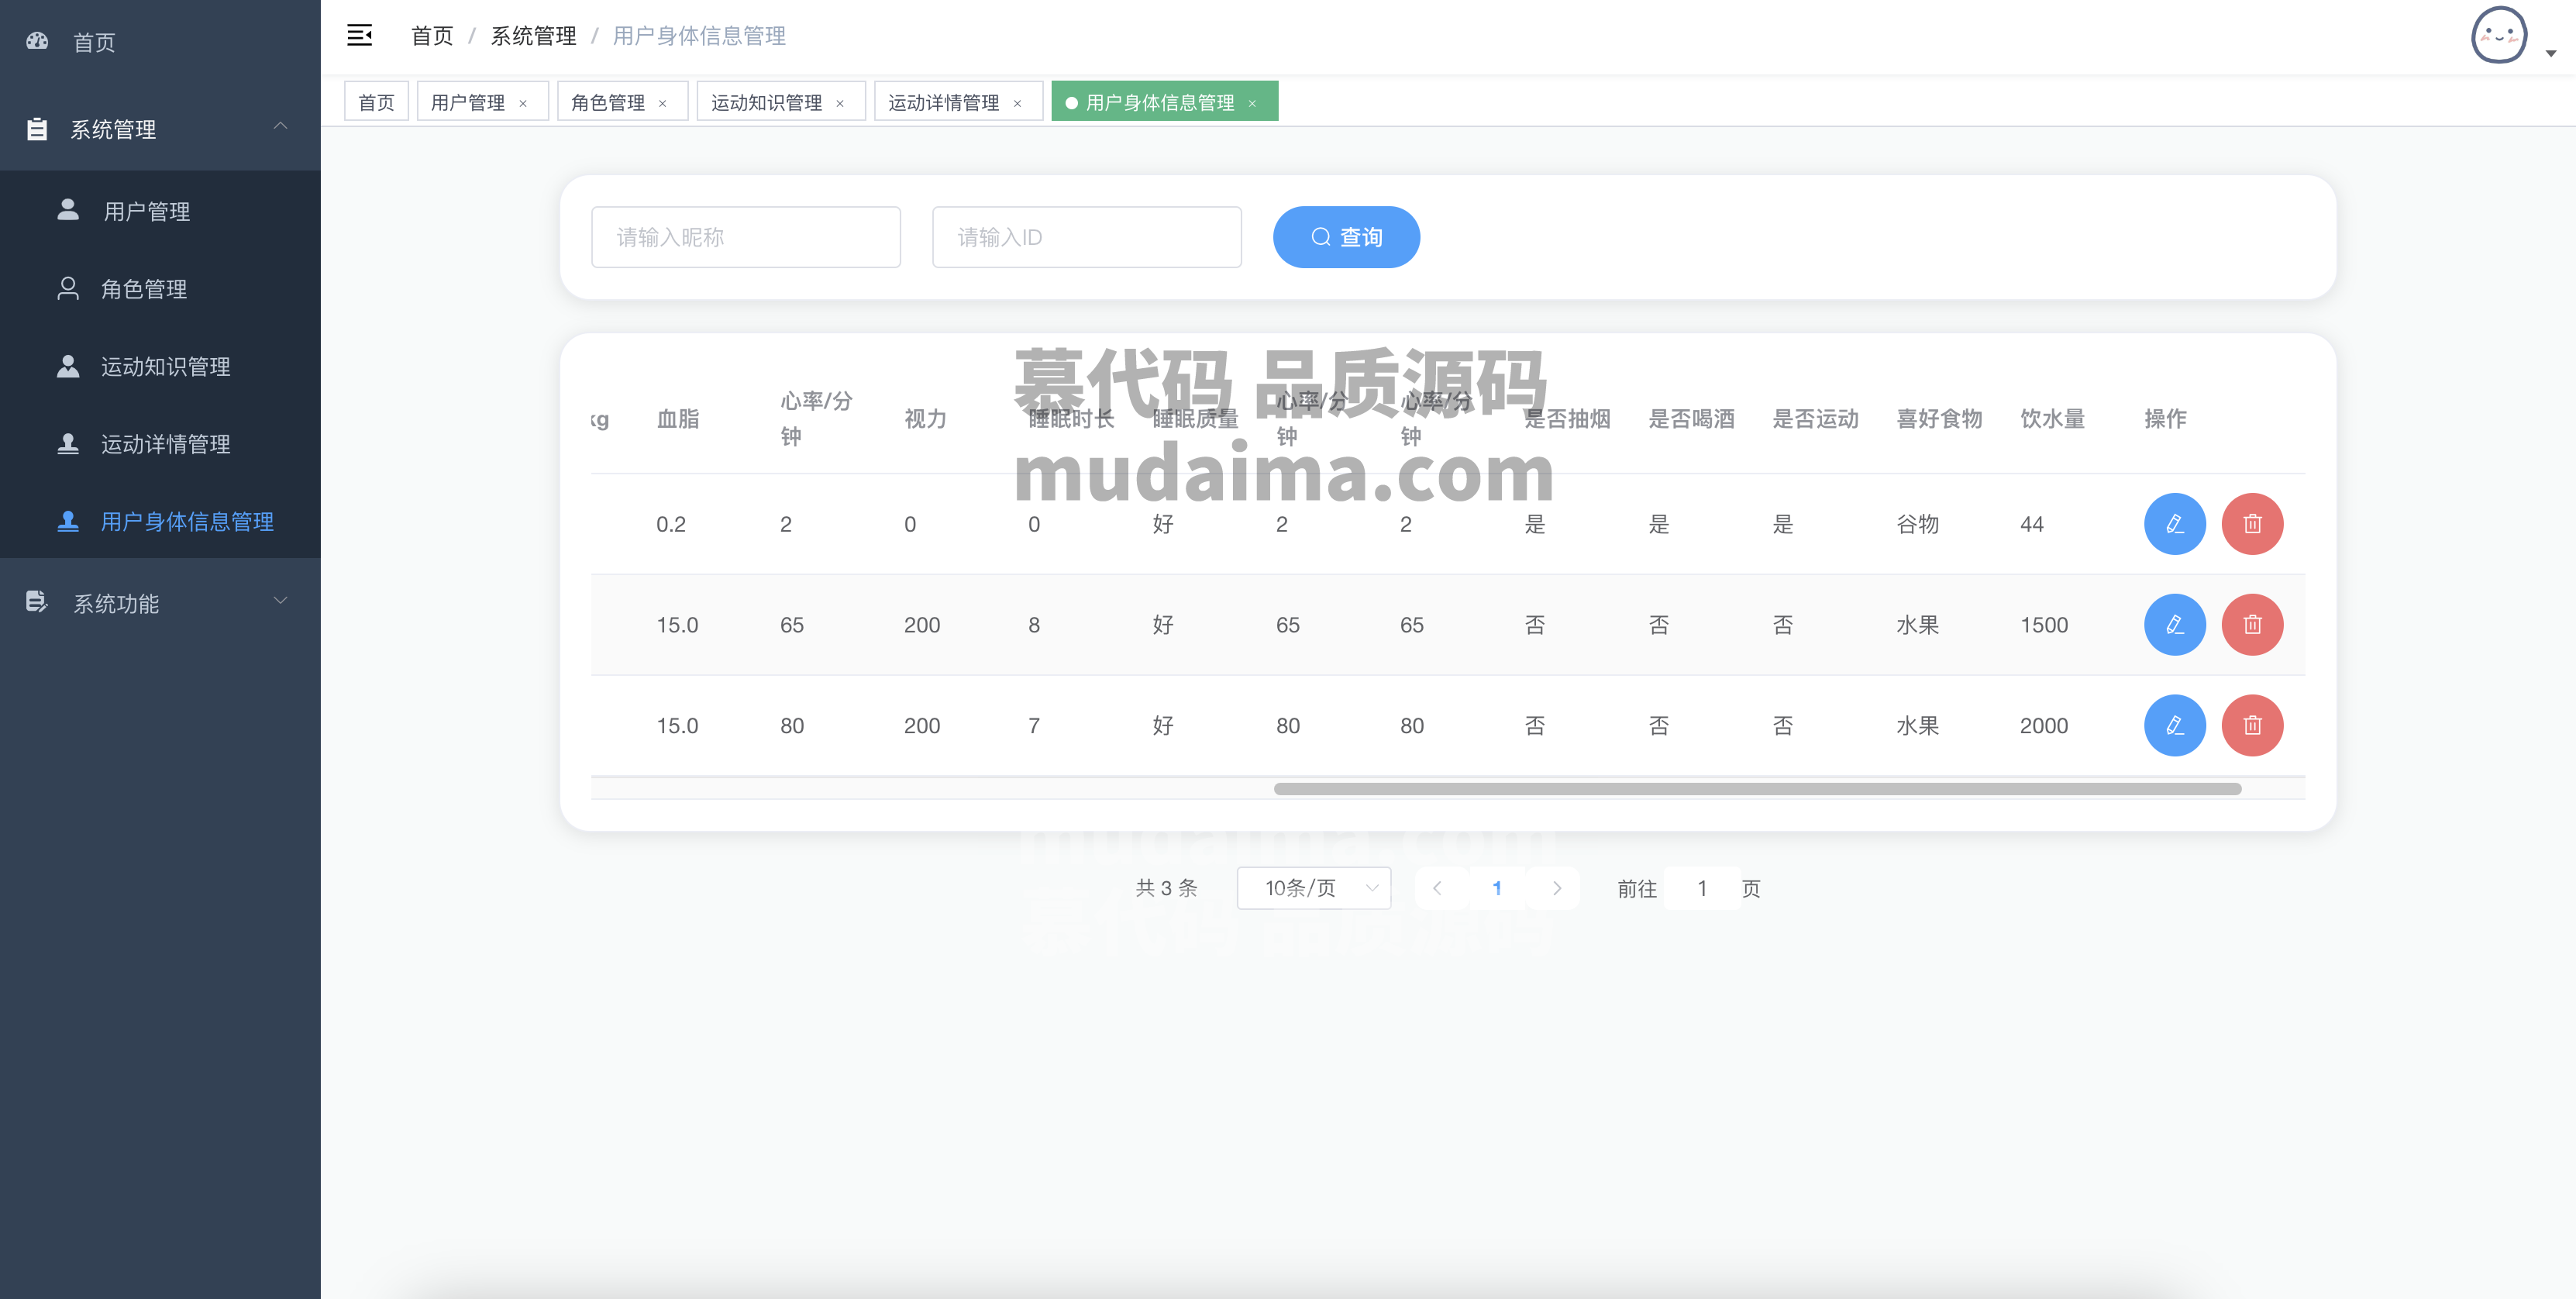This screenshot has width=2576, height=1299.
Task: Click 首页 in the breadcrumb
Action: point(432,36)
